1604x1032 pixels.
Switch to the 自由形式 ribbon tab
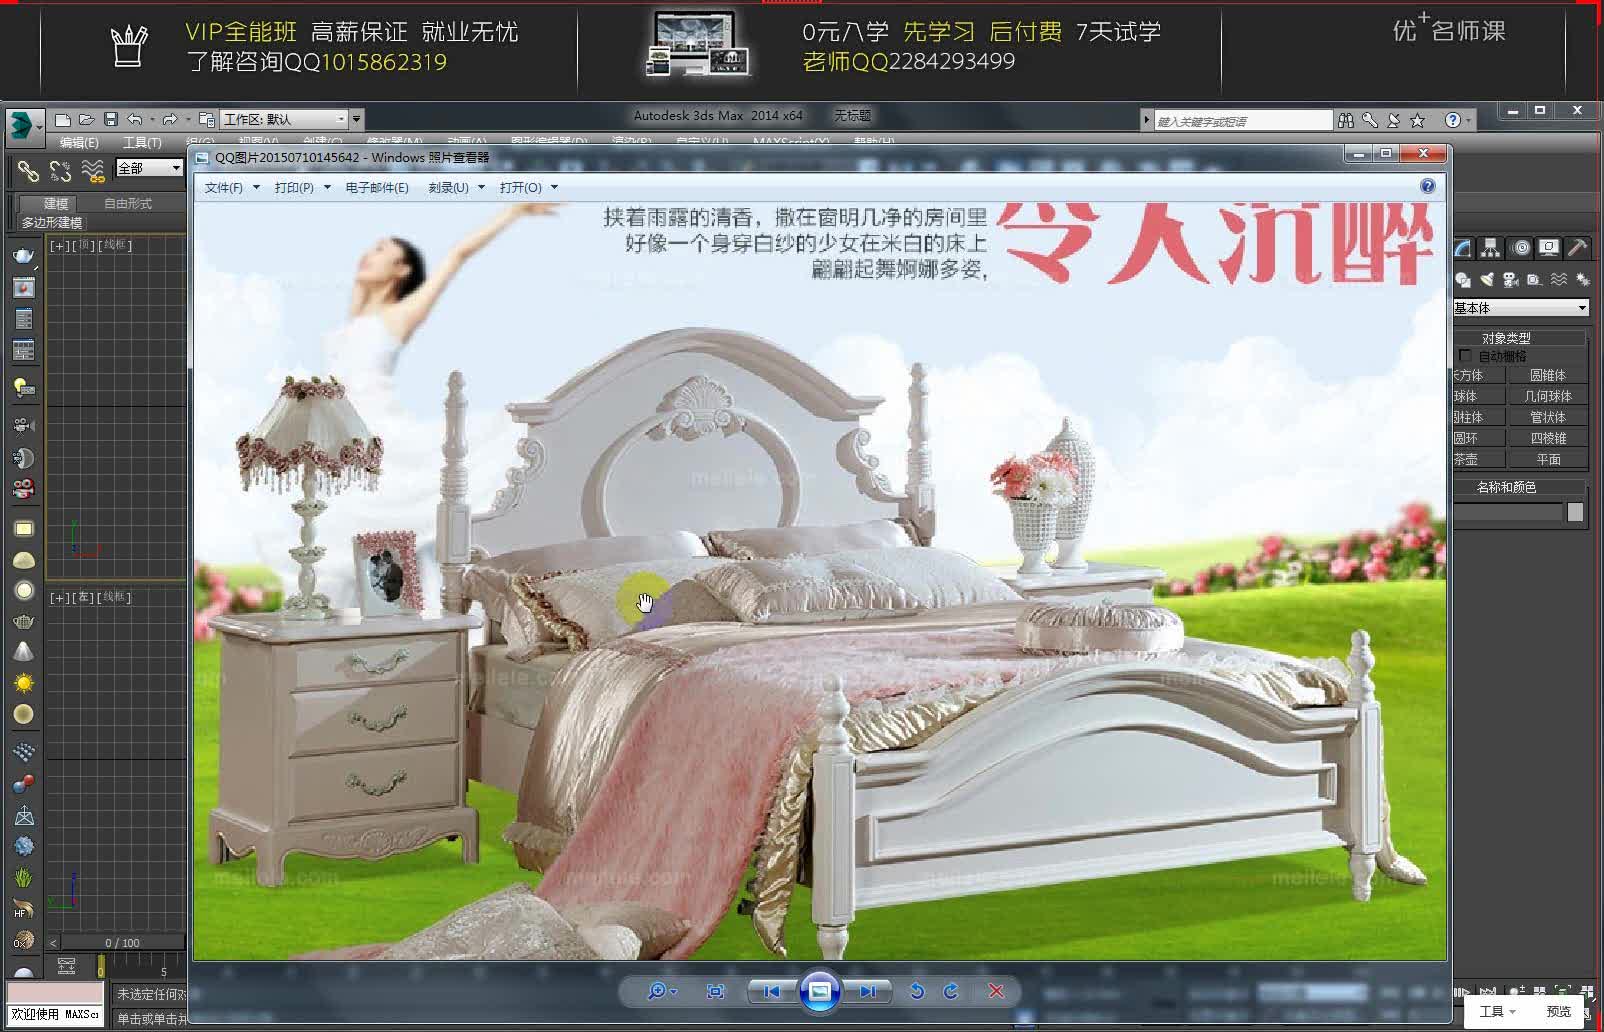pyautogui.click(x=128, y=203)
